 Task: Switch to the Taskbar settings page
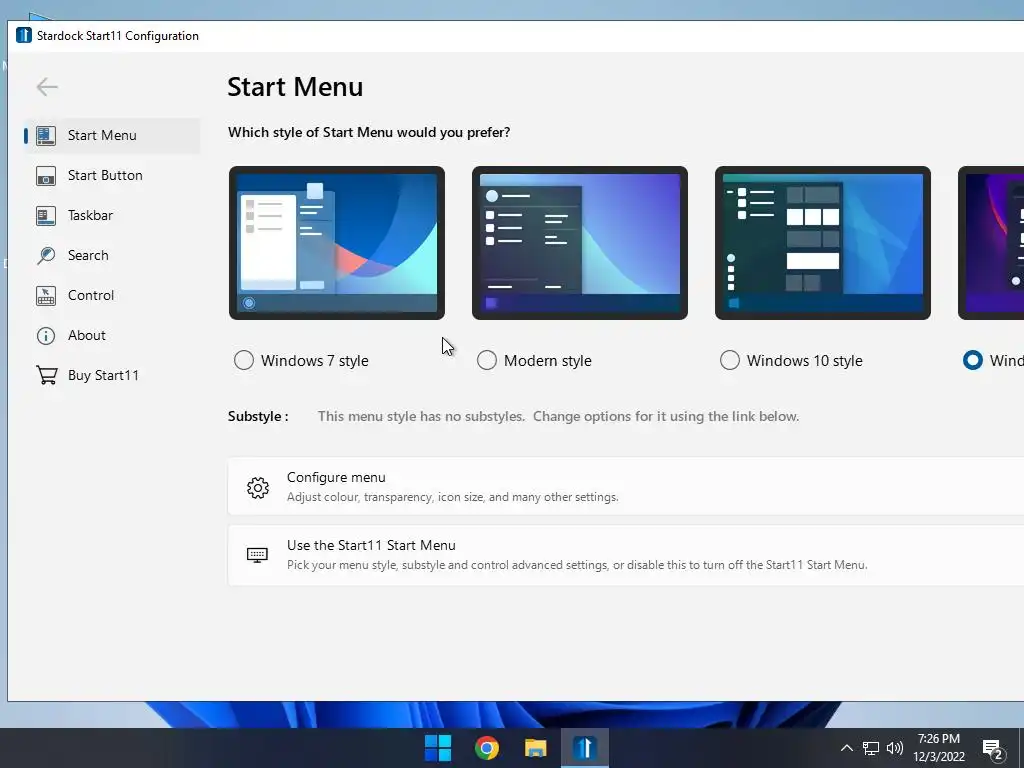tap(112, 216)
